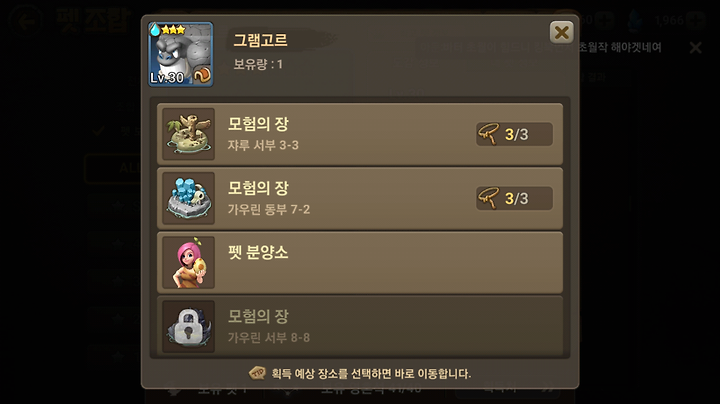Click the dimmed plus button by 1,966
Viewport: 720px width, 404px height.
tap(695, 20)
